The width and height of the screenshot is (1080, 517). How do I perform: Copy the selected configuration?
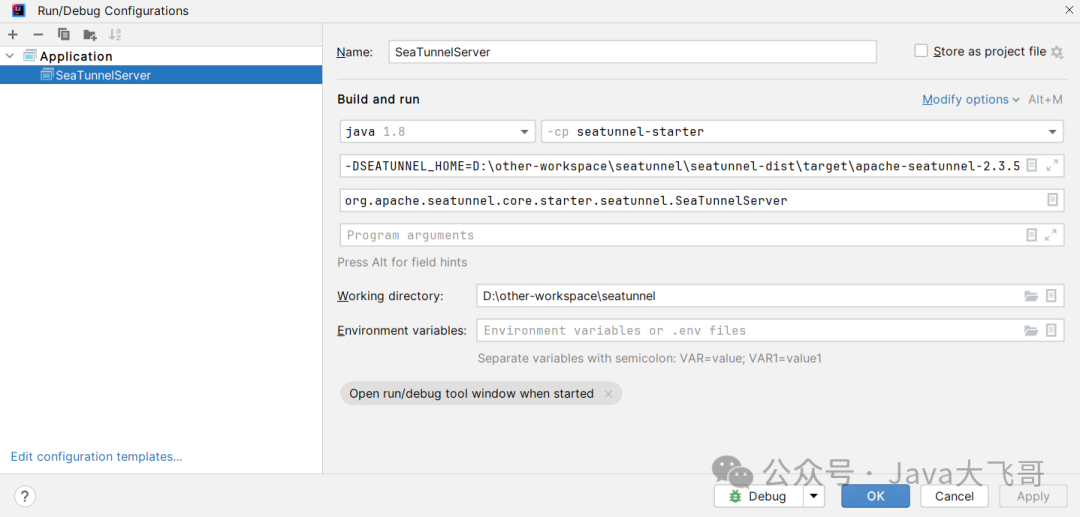(x=64, y=34)
